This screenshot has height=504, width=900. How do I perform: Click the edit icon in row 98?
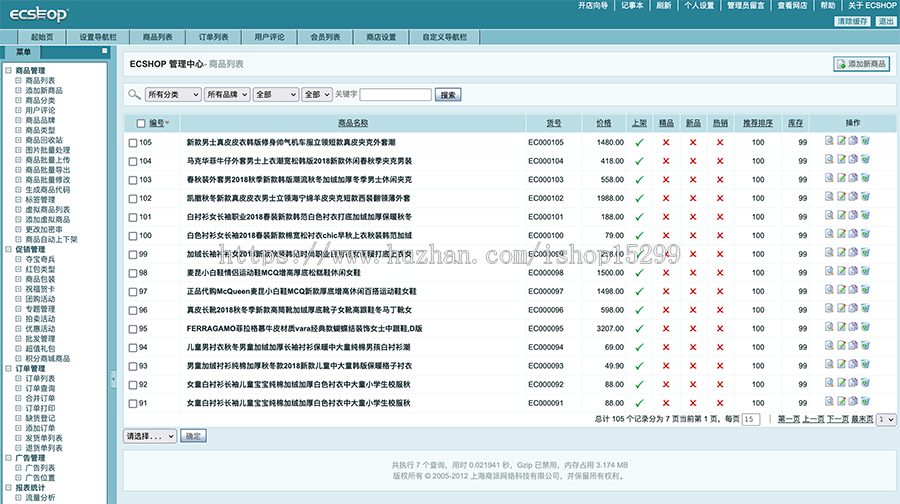[841, 271]
